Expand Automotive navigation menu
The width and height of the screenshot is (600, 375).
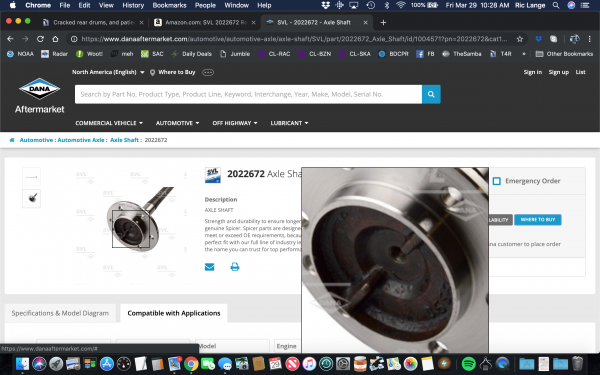point(178,123)
